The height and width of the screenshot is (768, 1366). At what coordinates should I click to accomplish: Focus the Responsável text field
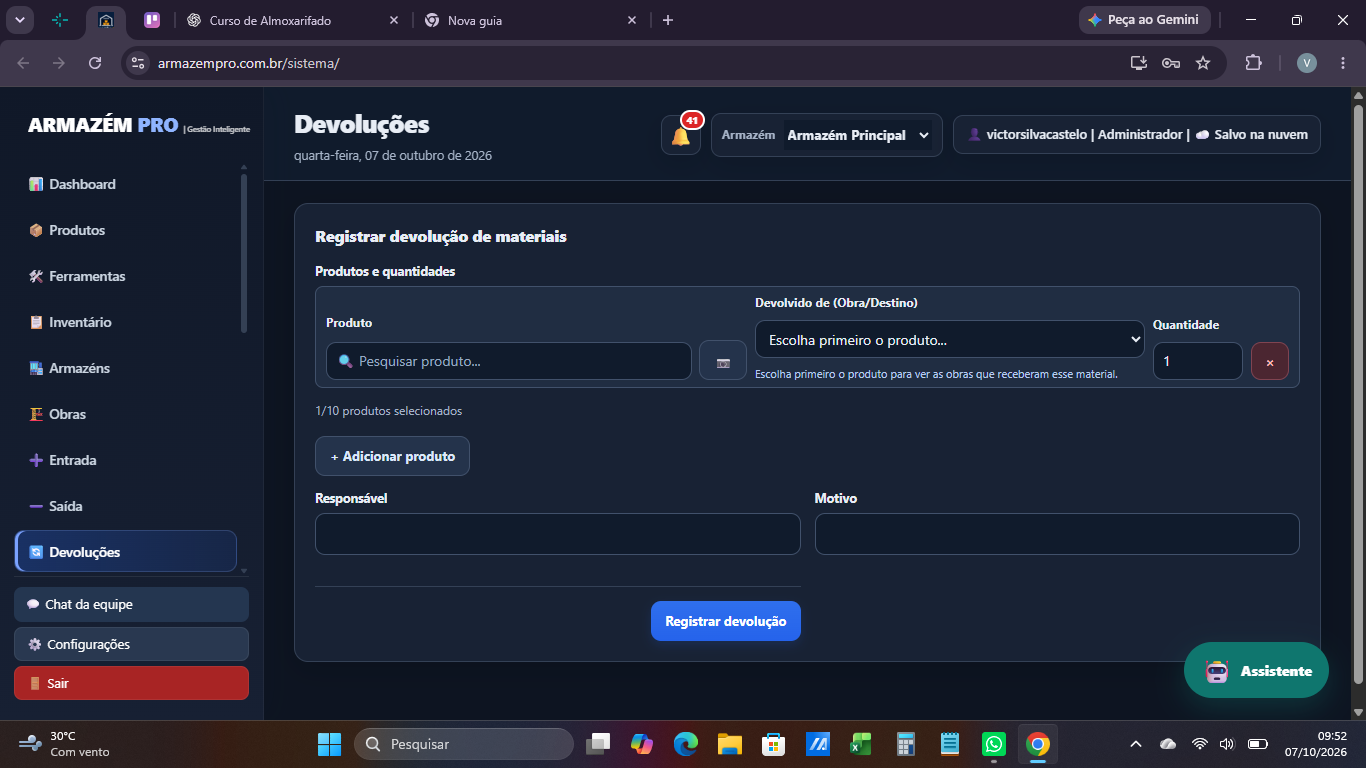click(558, 534)
